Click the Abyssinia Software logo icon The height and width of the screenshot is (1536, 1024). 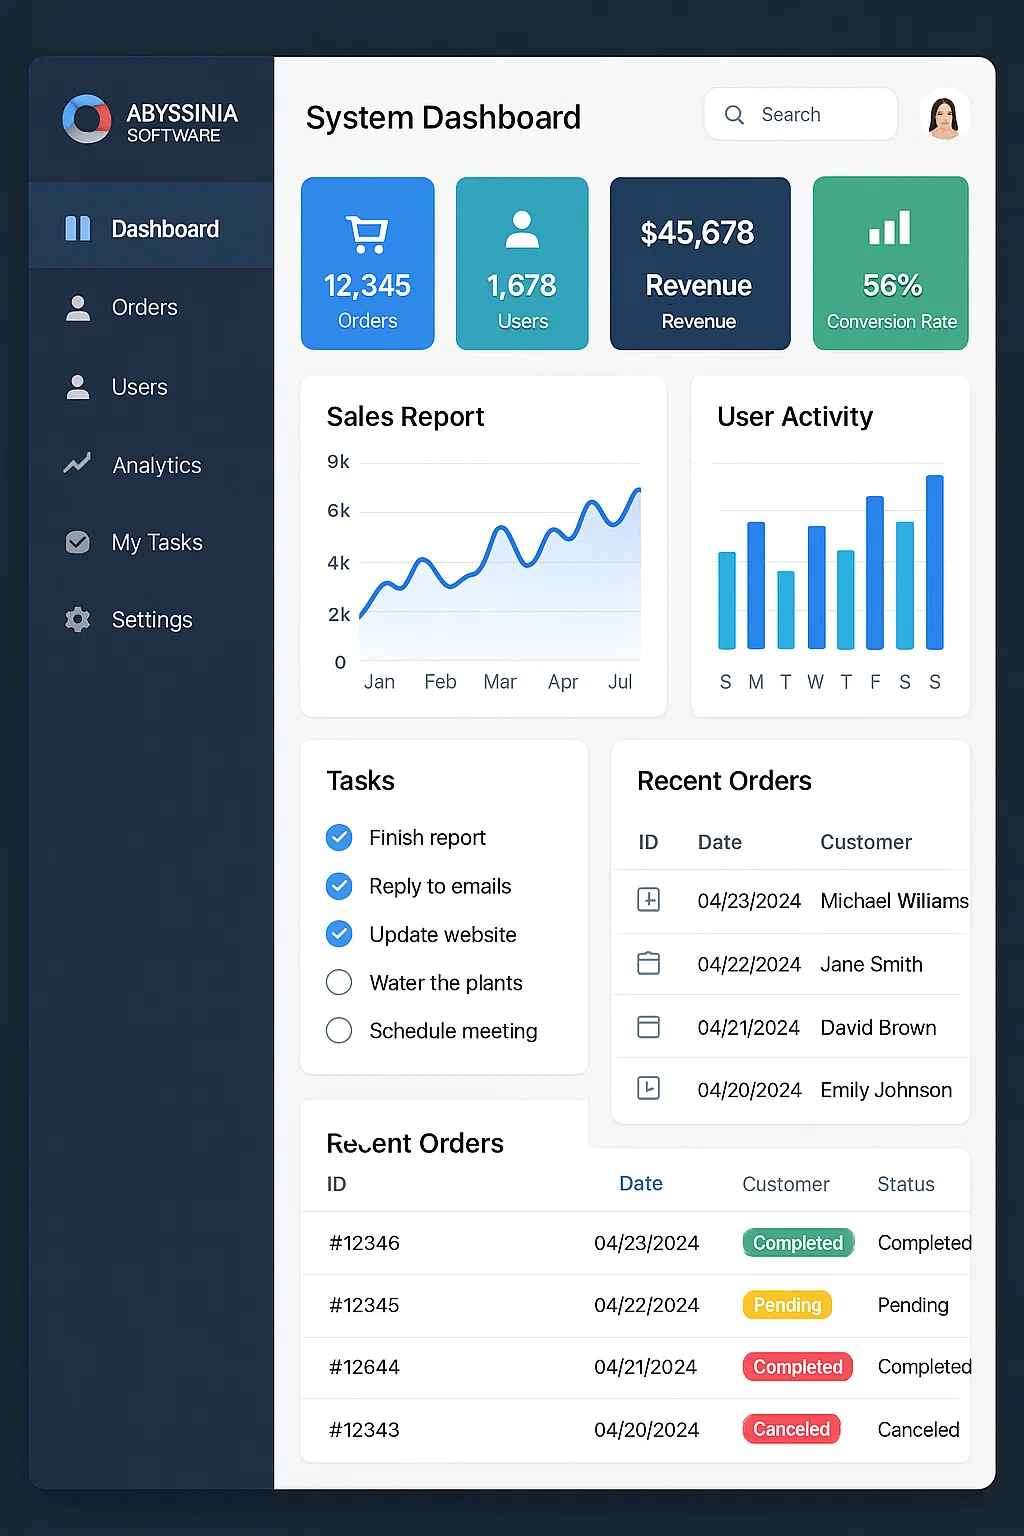[x=87, y=120]
